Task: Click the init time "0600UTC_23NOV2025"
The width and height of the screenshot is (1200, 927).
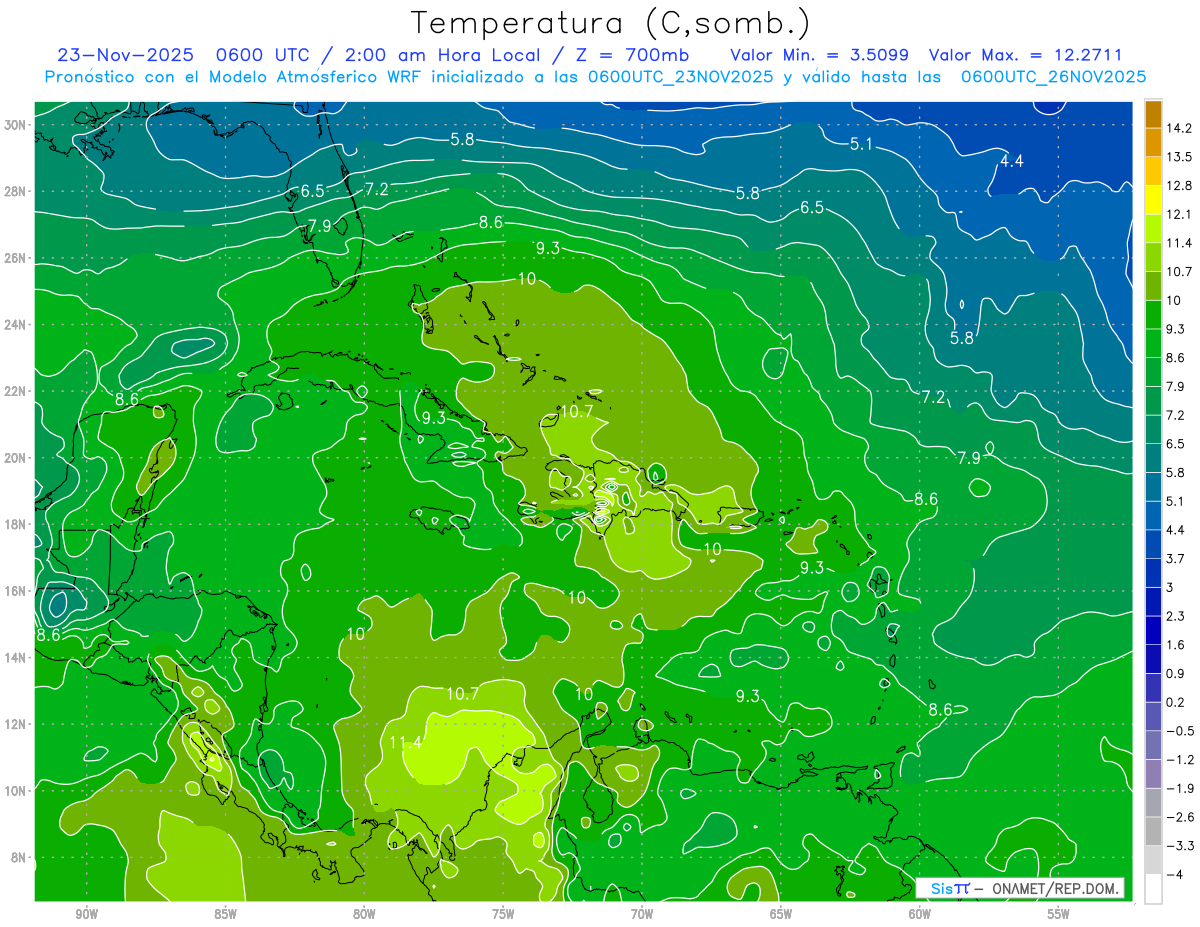Action: point(680,76)
